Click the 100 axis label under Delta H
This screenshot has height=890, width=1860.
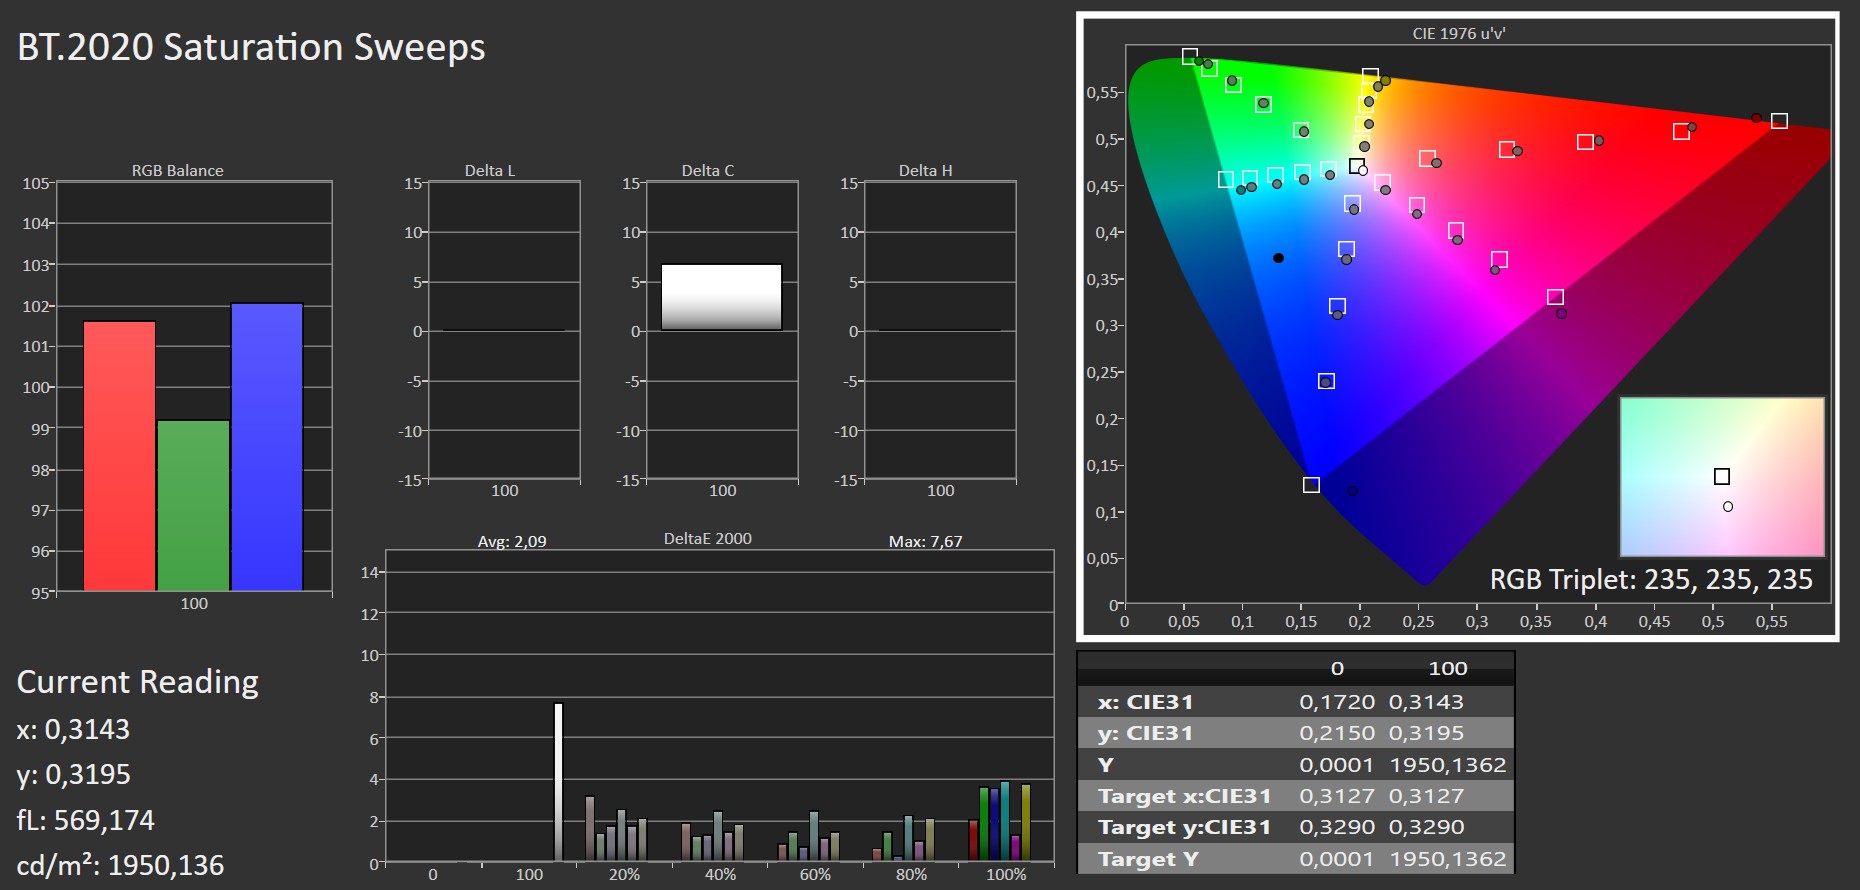[x=941, y=490]
